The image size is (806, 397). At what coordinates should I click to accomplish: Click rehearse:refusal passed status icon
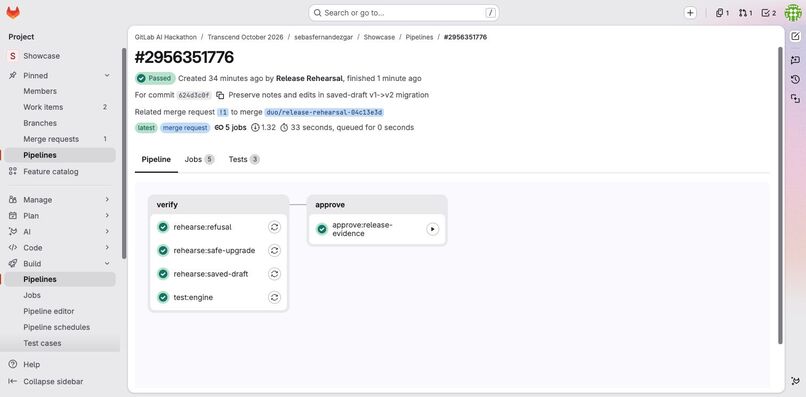(x=163, y=227)
